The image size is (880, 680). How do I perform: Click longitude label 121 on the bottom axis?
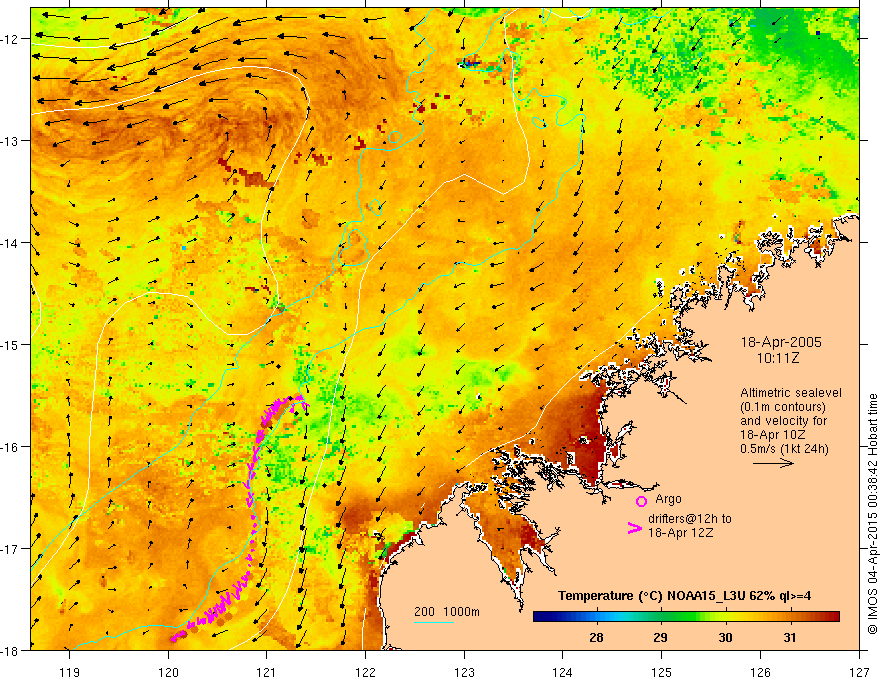click(x=267, y=672)
